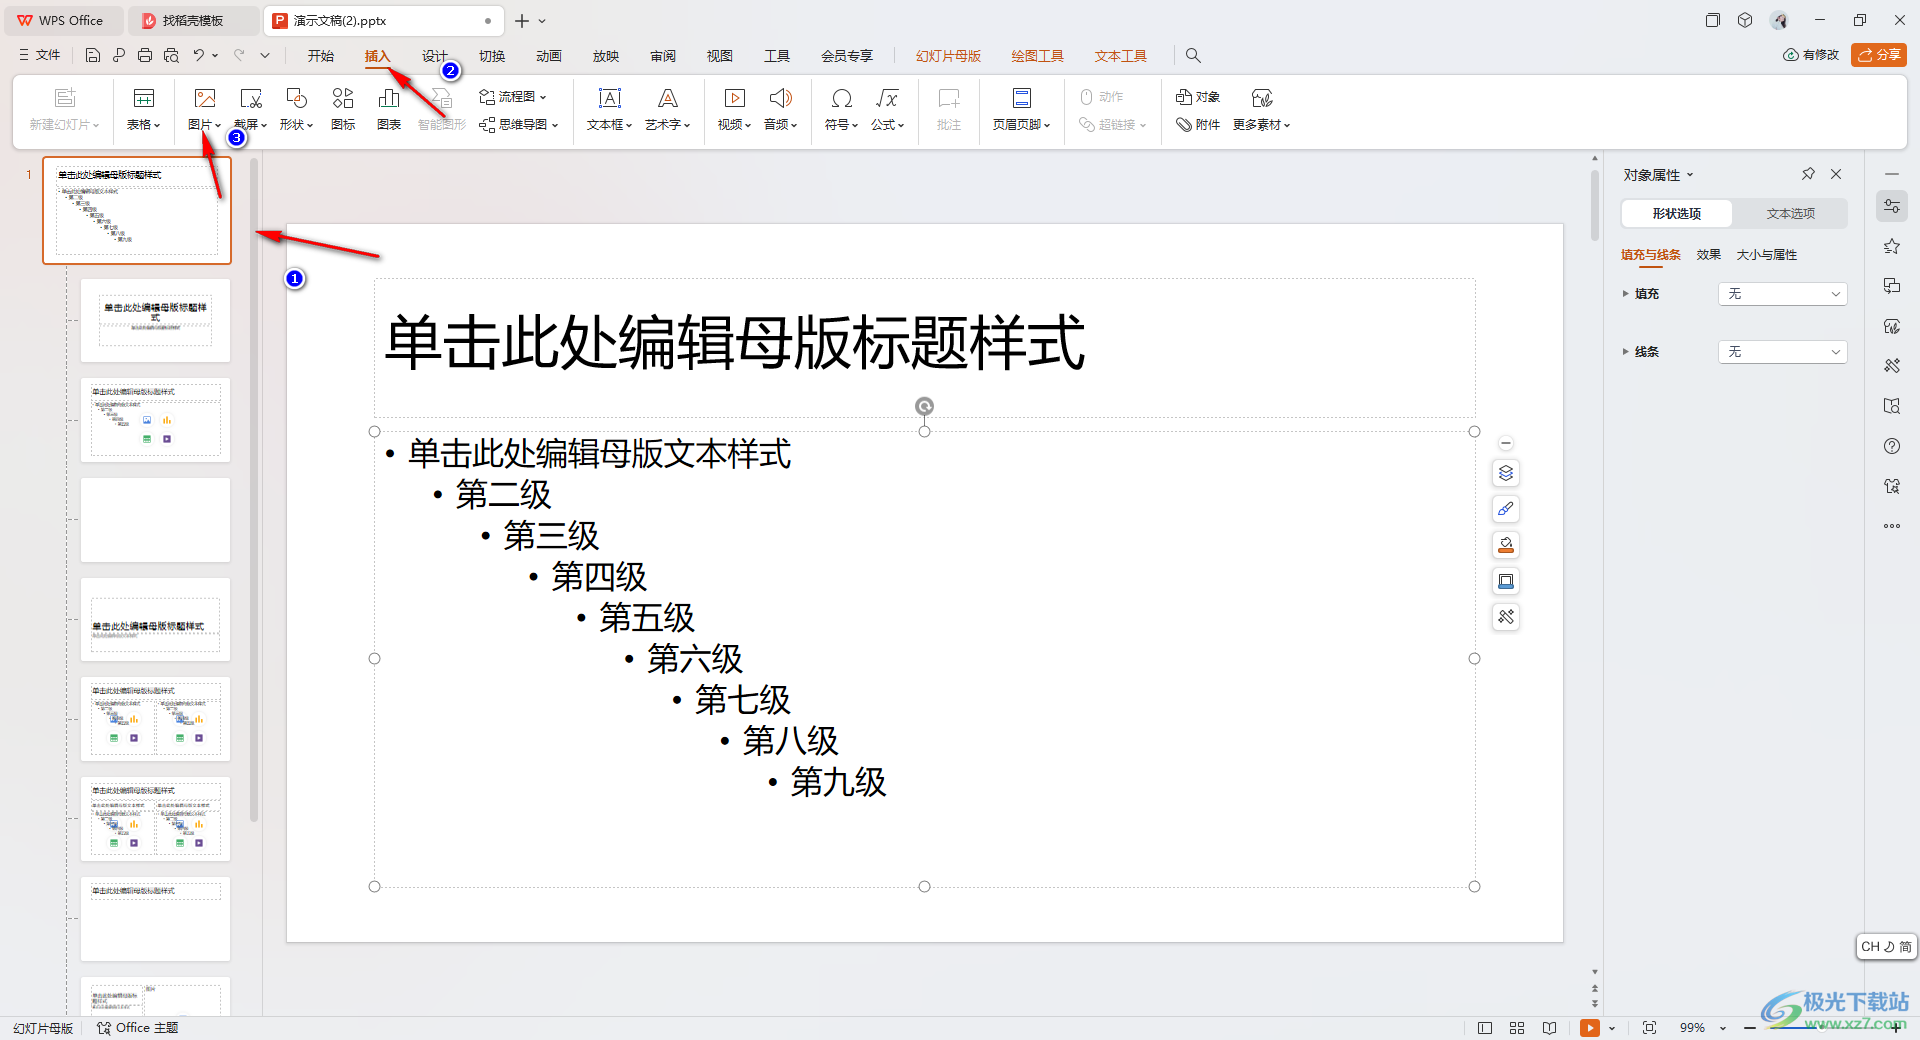Open the Mind Map dropdown

pyautogui.click(x=519, y=125)
